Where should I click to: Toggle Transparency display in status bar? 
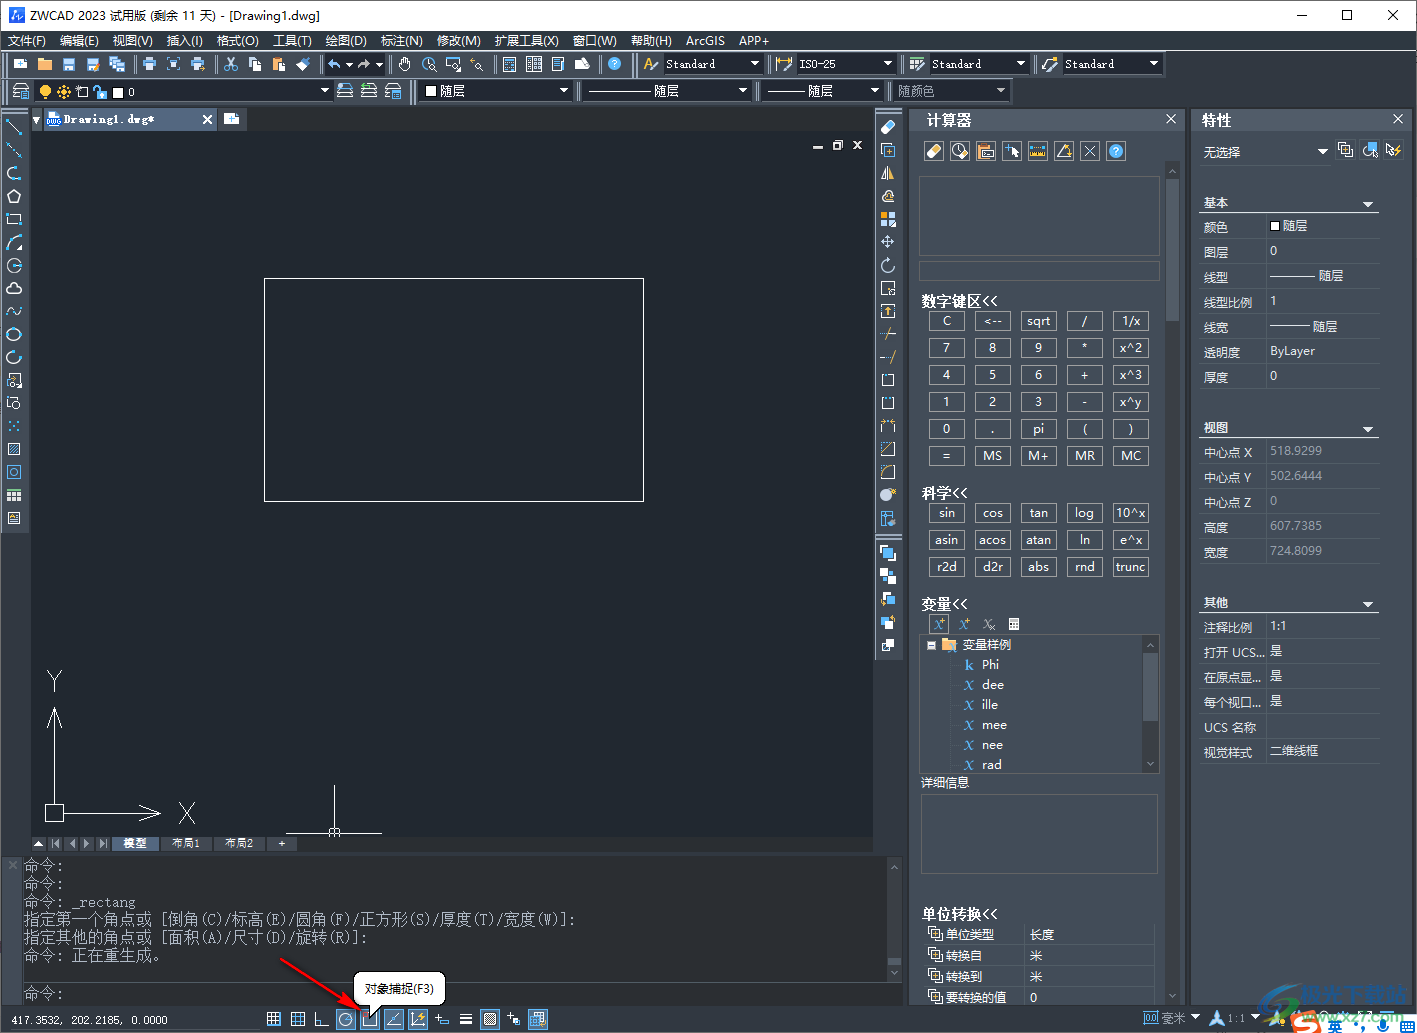pyautogui.click(x=489, y=1019)
